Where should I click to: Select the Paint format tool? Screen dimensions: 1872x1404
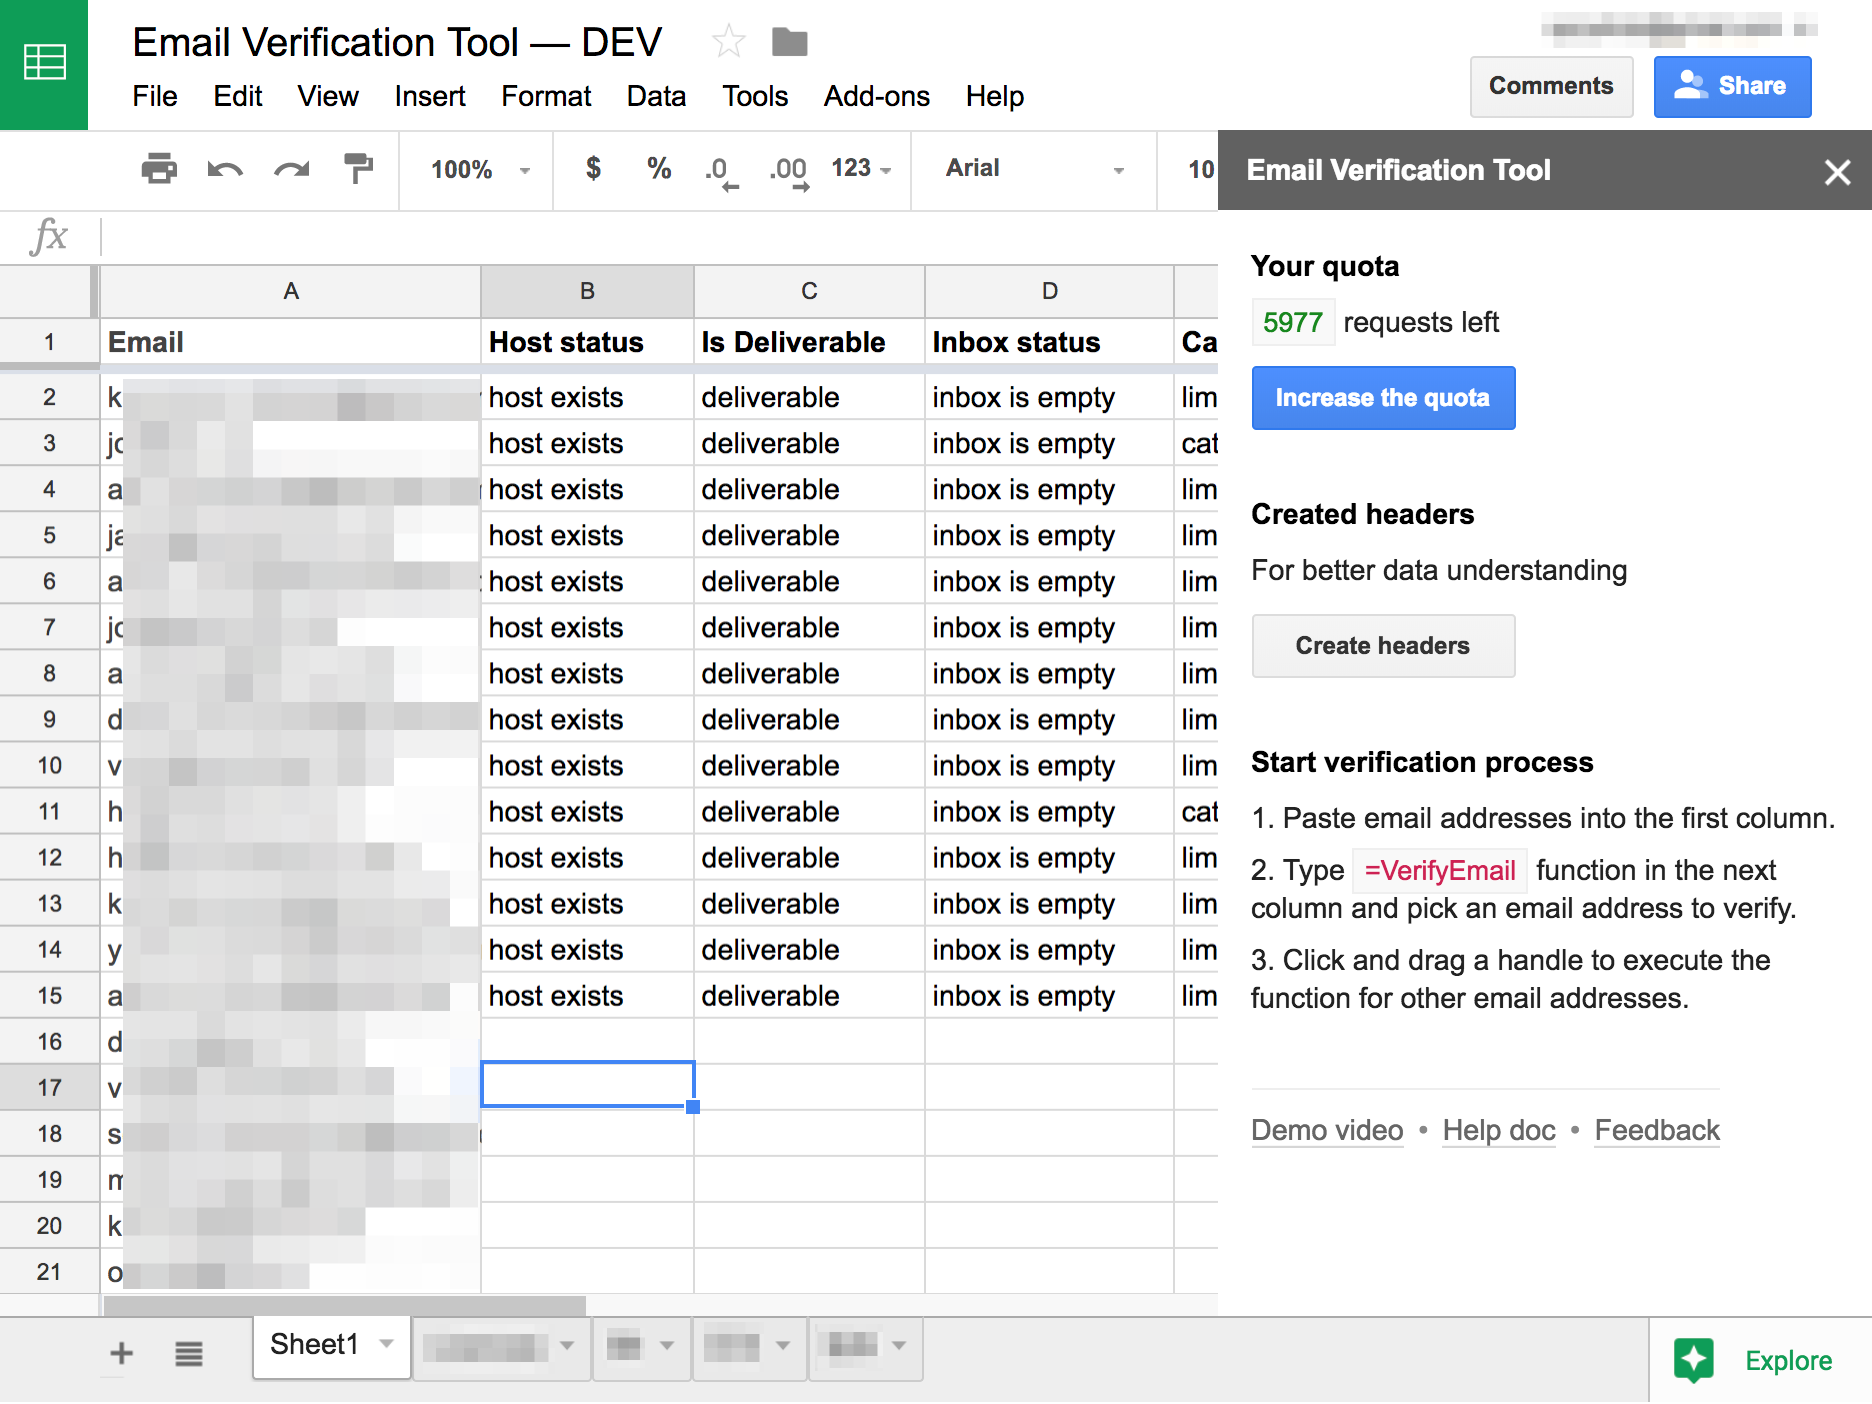point(357,168)
